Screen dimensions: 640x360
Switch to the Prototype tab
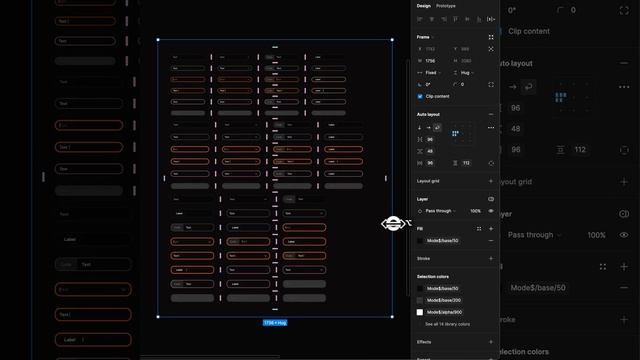tap(446, 6)
